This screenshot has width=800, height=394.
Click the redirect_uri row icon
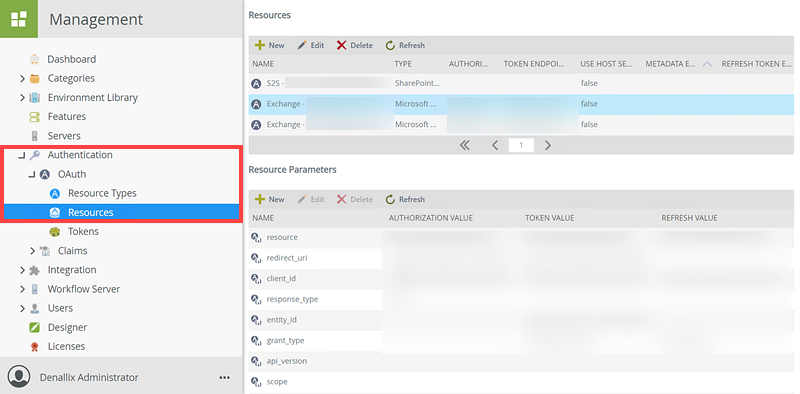click(x=256, y=258)
